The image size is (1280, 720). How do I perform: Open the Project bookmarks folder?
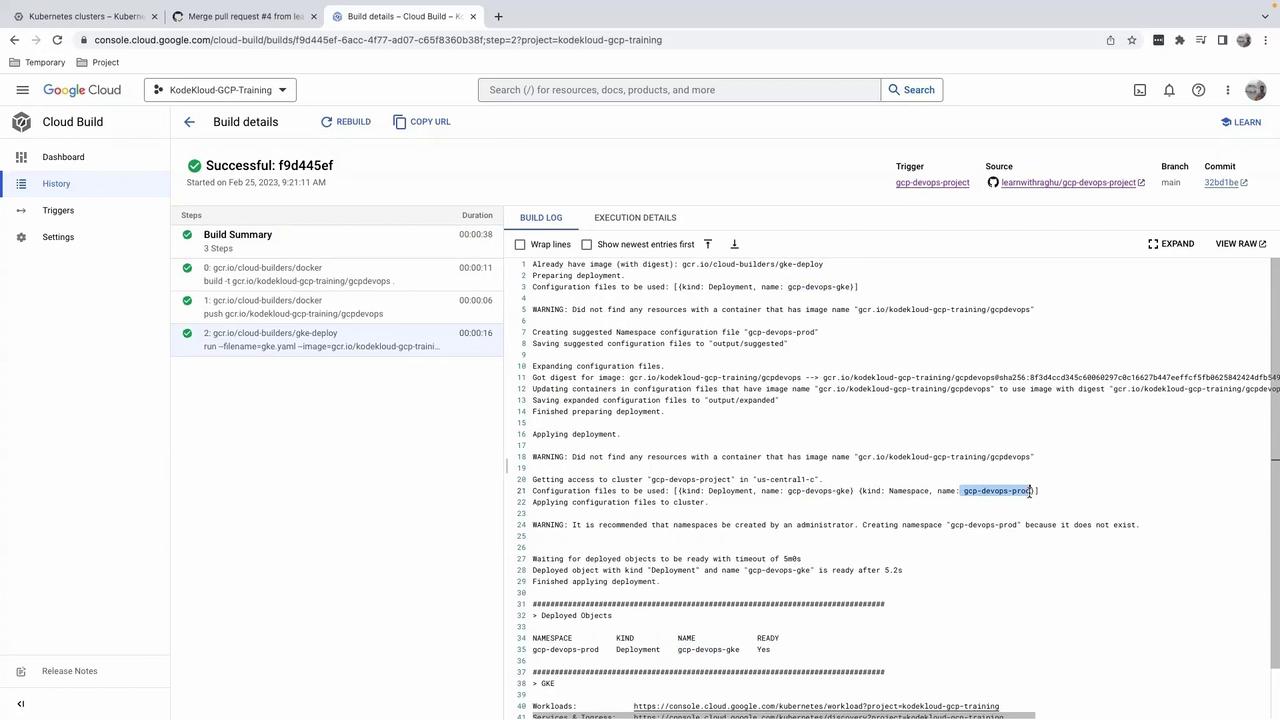pyautogui.click(x=97, y=62)
